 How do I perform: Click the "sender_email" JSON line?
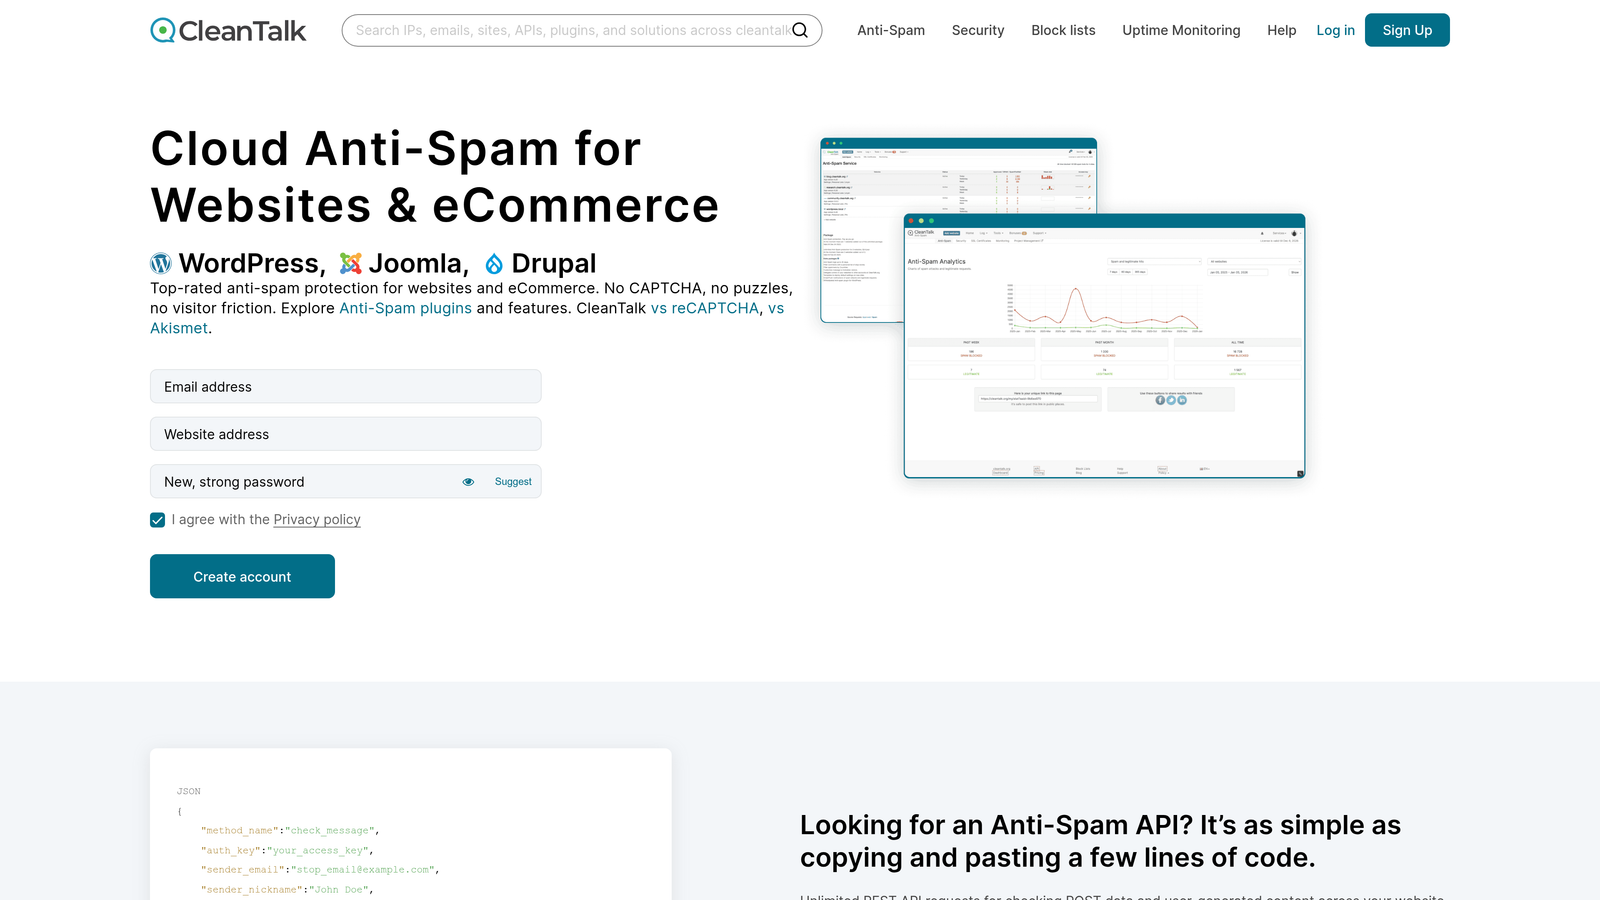320,870
